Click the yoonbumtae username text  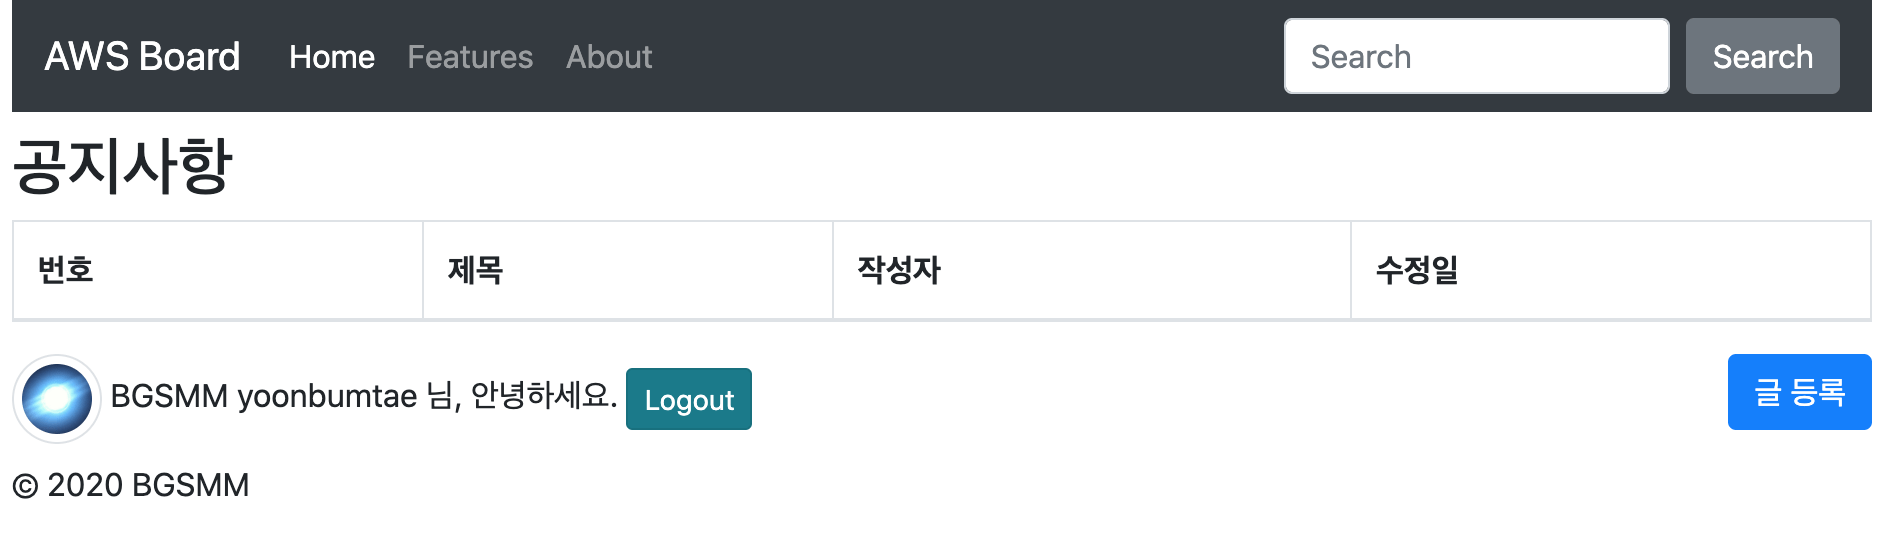327,397
